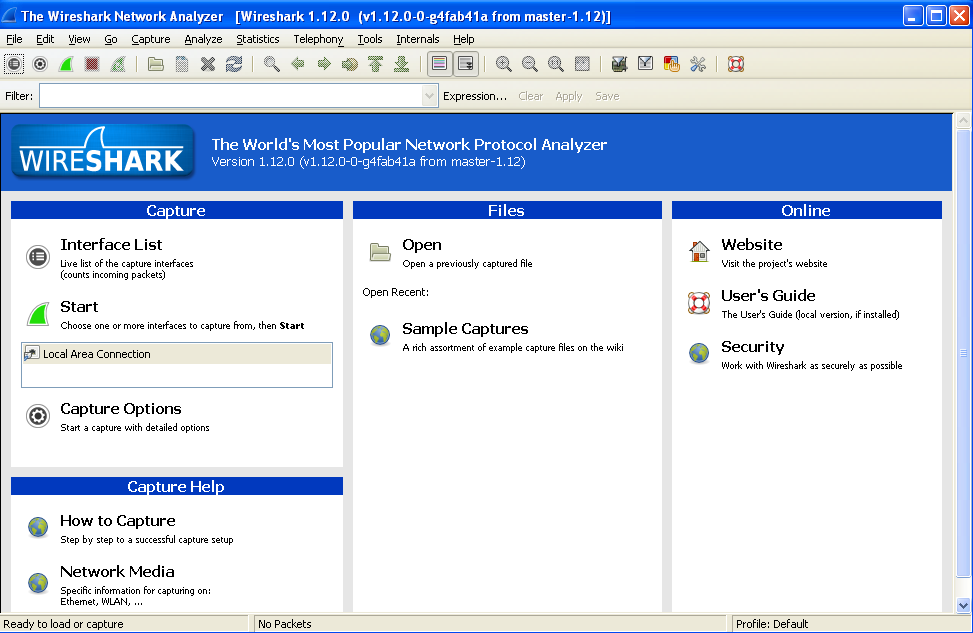Open the Sample Captures wiki link
The width and height of the screenshot is (973, 633).
pyautogui.click(x=465, y=329)
